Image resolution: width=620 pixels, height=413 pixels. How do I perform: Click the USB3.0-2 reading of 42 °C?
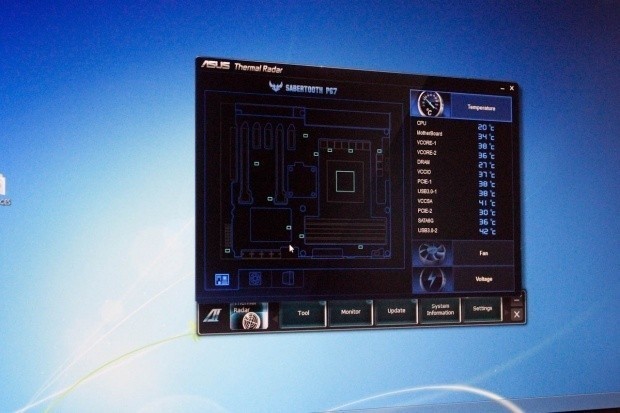487,231
